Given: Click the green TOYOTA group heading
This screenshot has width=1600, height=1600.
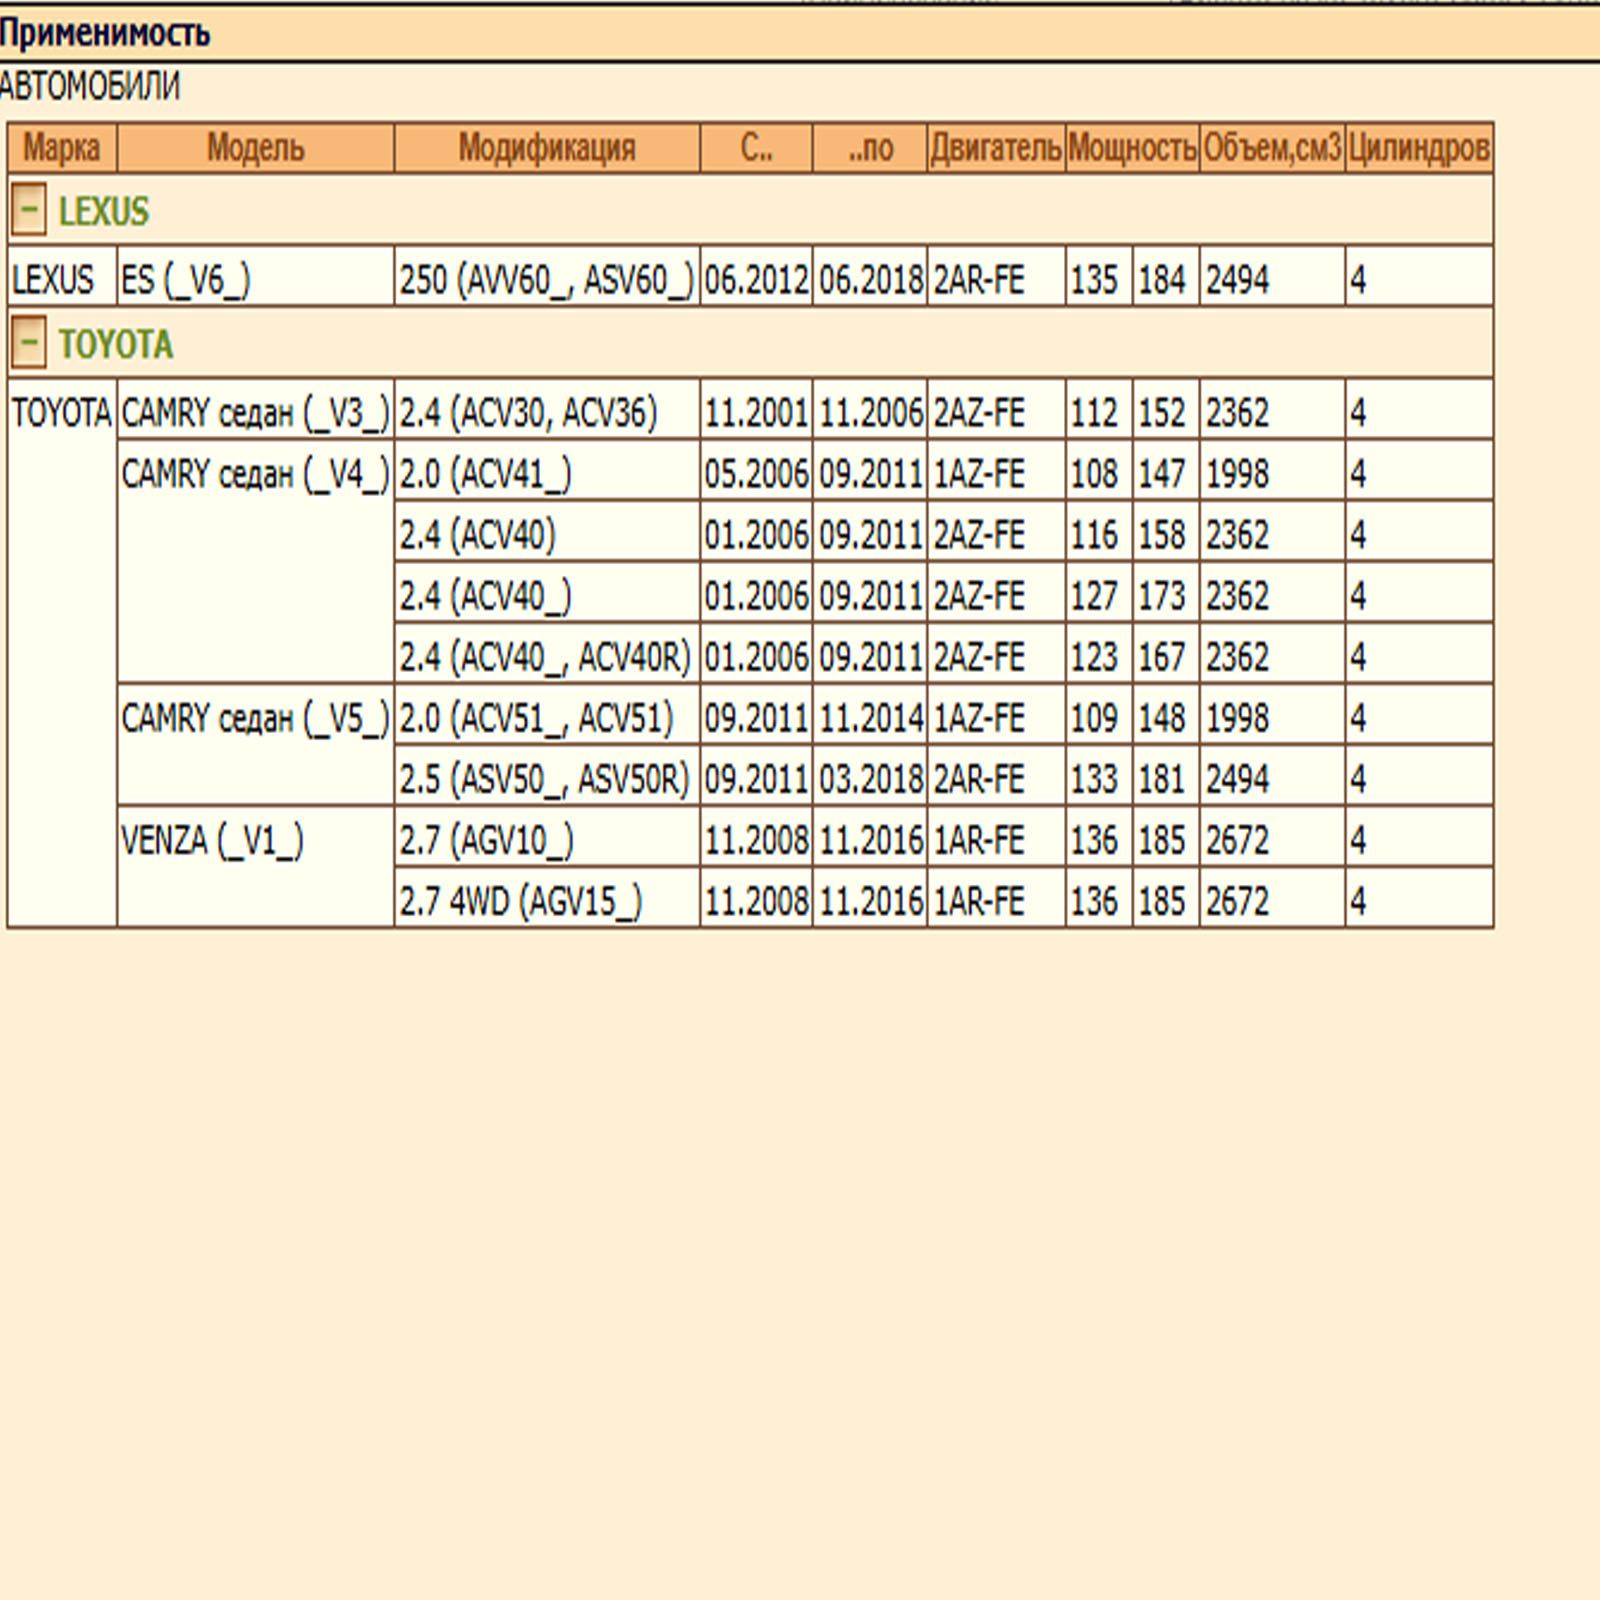Looking at the screenshot, I should click(115, 344).
